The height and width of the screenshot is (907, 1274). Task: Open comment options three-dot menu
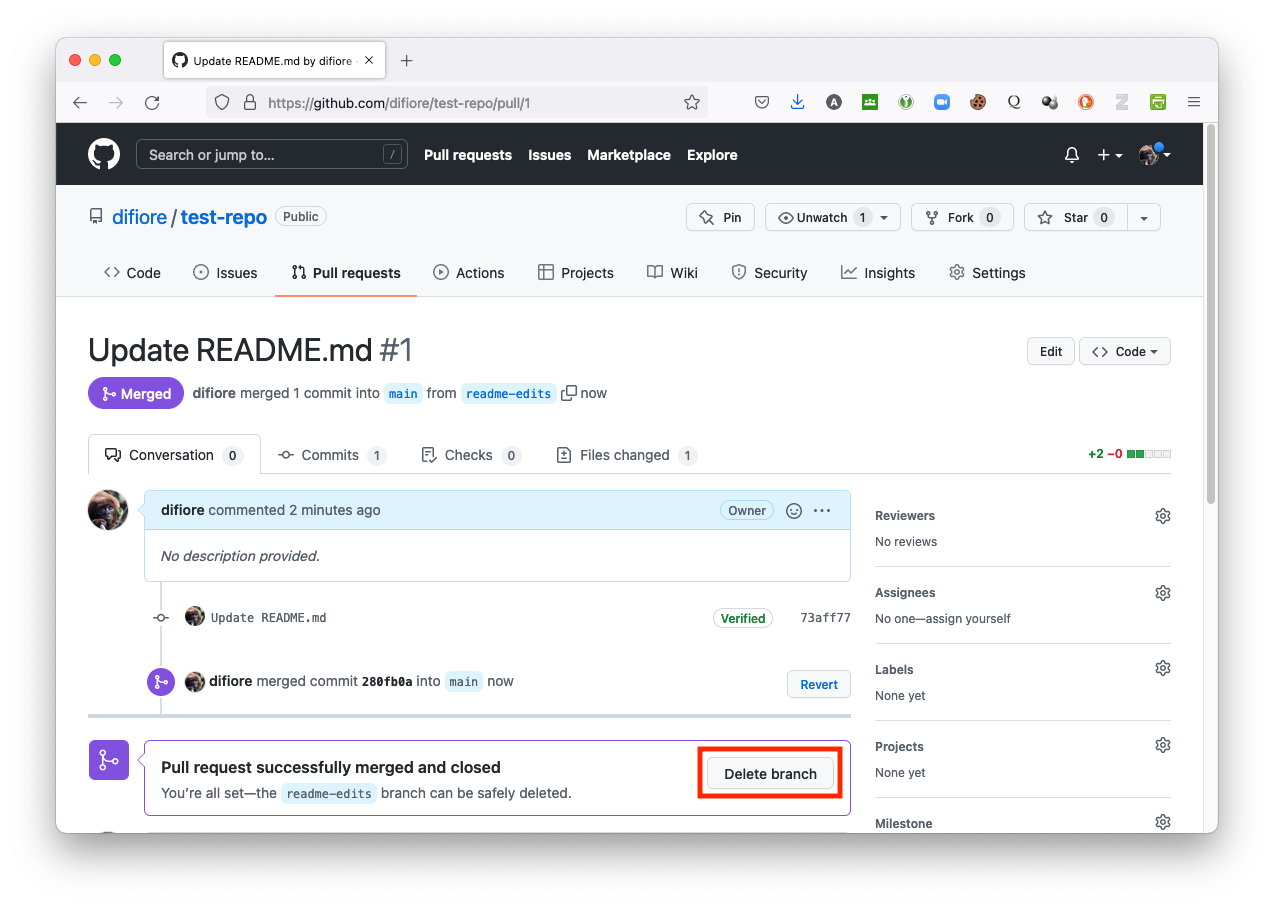[x=822, y=510]
